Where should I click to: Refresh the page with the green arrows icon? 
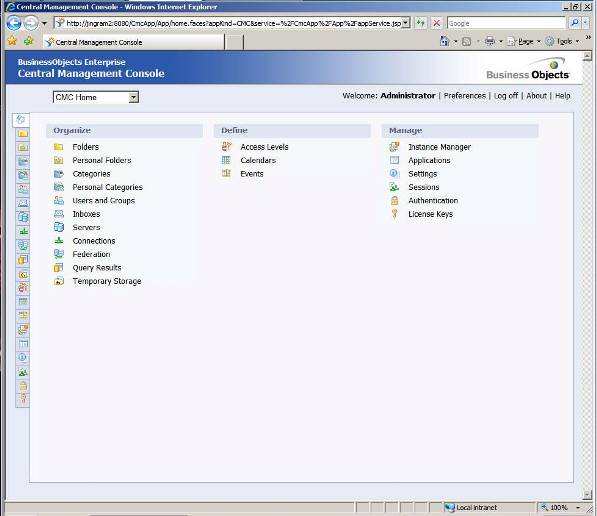[420, 23]
